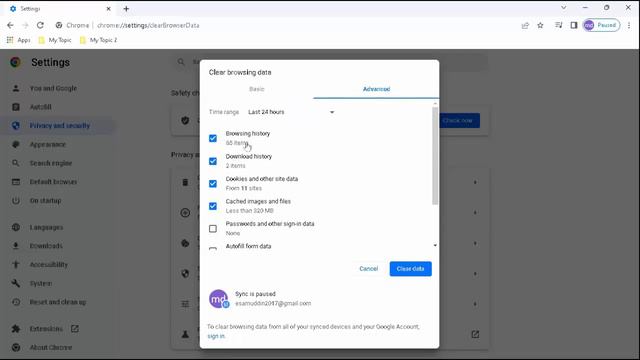This screenshot has width=640, height=360.
Task: Open the My Topic bookmark folder
Action: pos(55,40)
